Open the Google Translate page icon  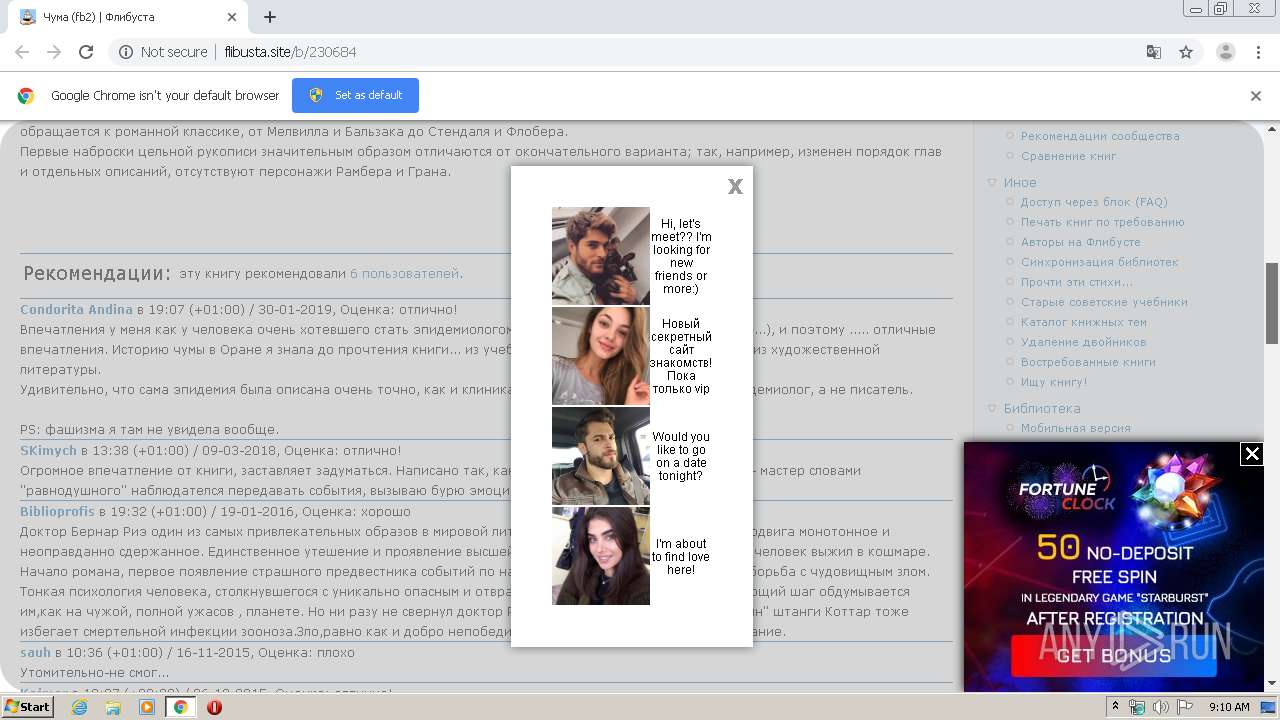click(1154, 52)
